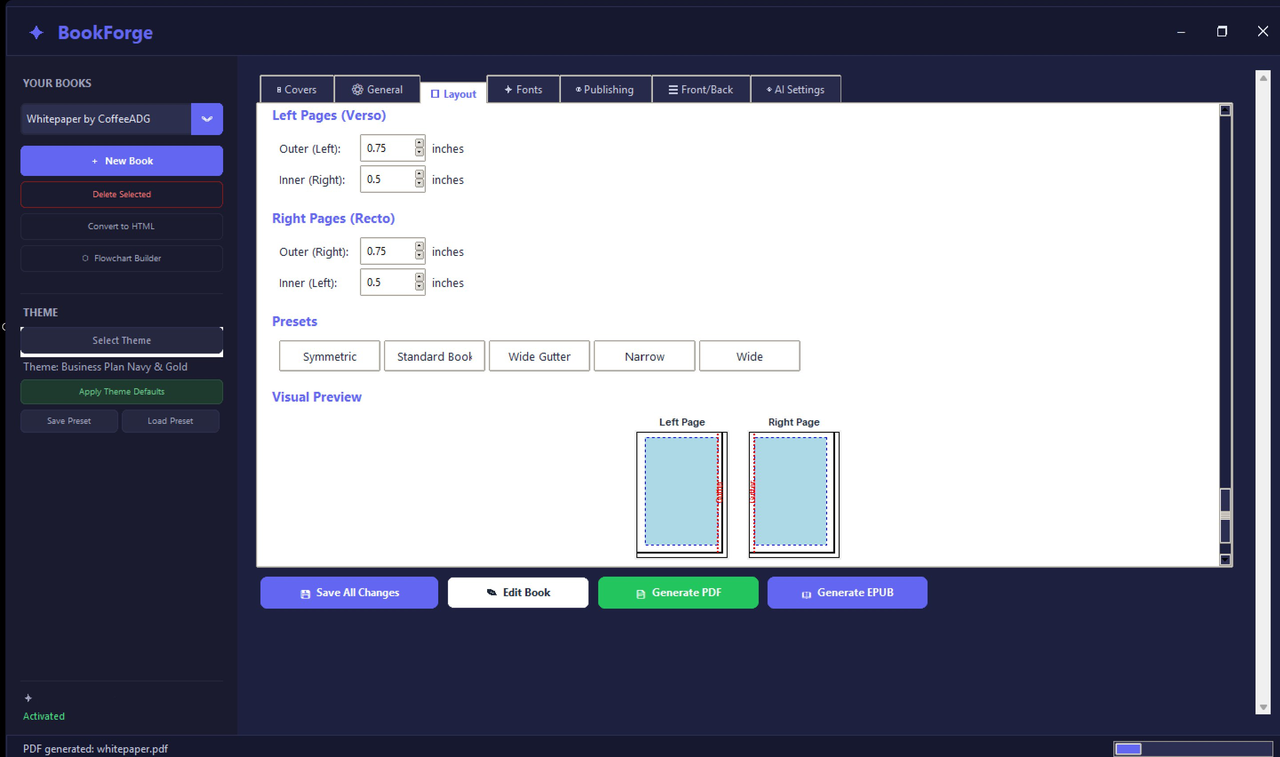Screen dimensions: 1280x757
Task: Click the sparkle icon above Activated
Action: point(28,698)
